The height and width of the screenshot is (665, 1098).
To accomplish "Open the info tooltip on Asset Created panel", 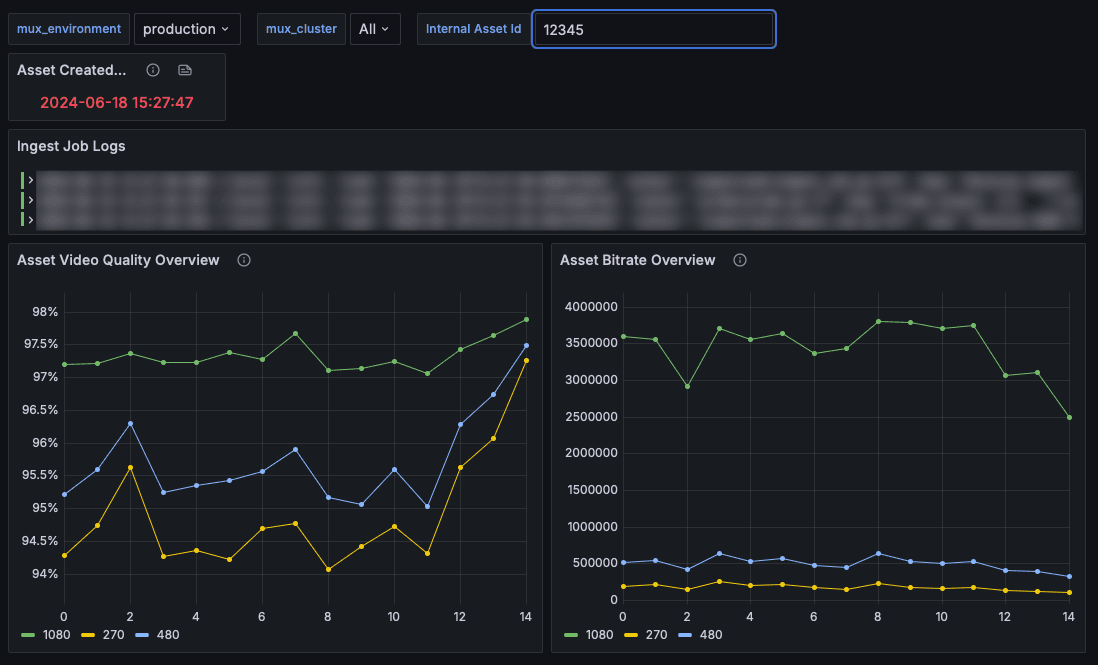I will 152,70.
